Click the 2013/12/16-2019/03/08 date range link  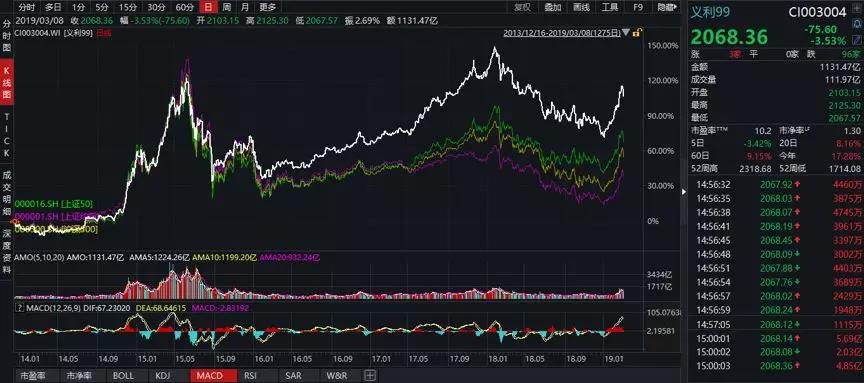(562, 33)
